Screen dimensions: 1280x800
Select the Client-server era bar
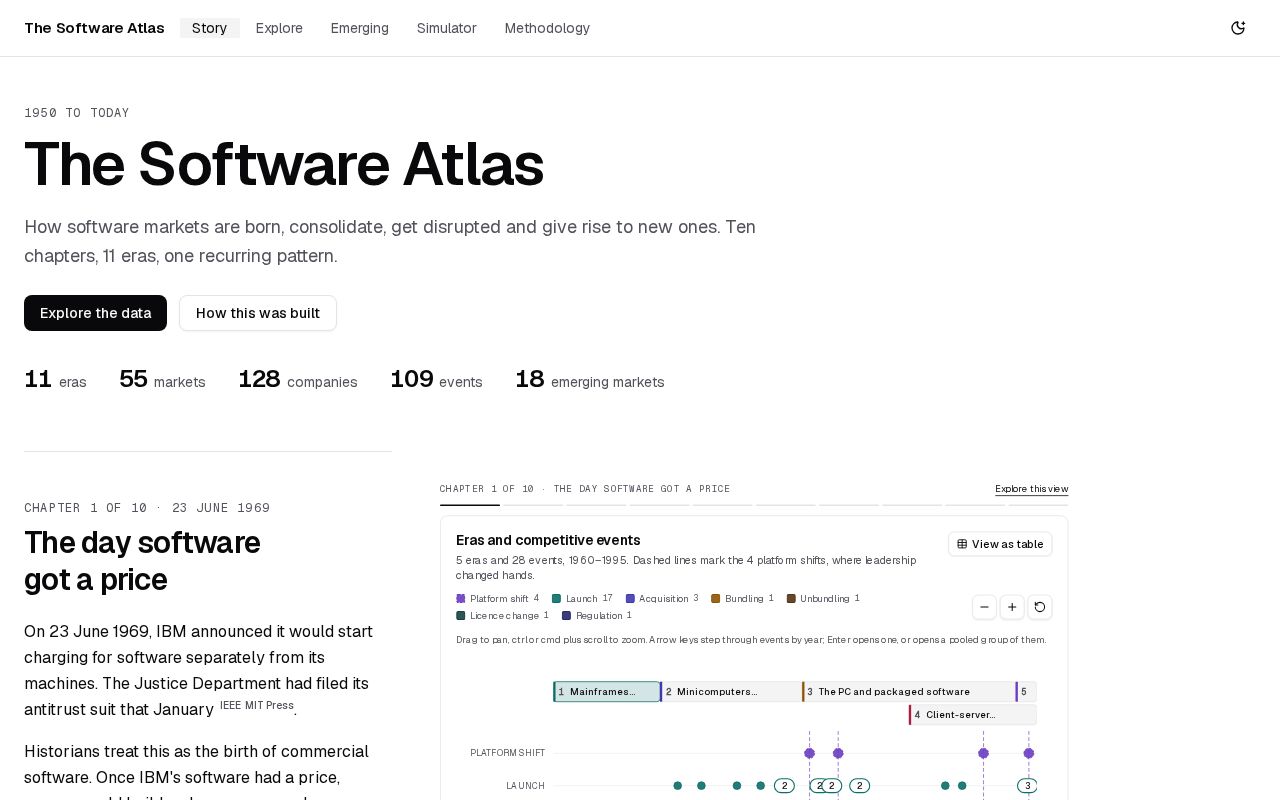pyautogui.click(x=973, y=715)
